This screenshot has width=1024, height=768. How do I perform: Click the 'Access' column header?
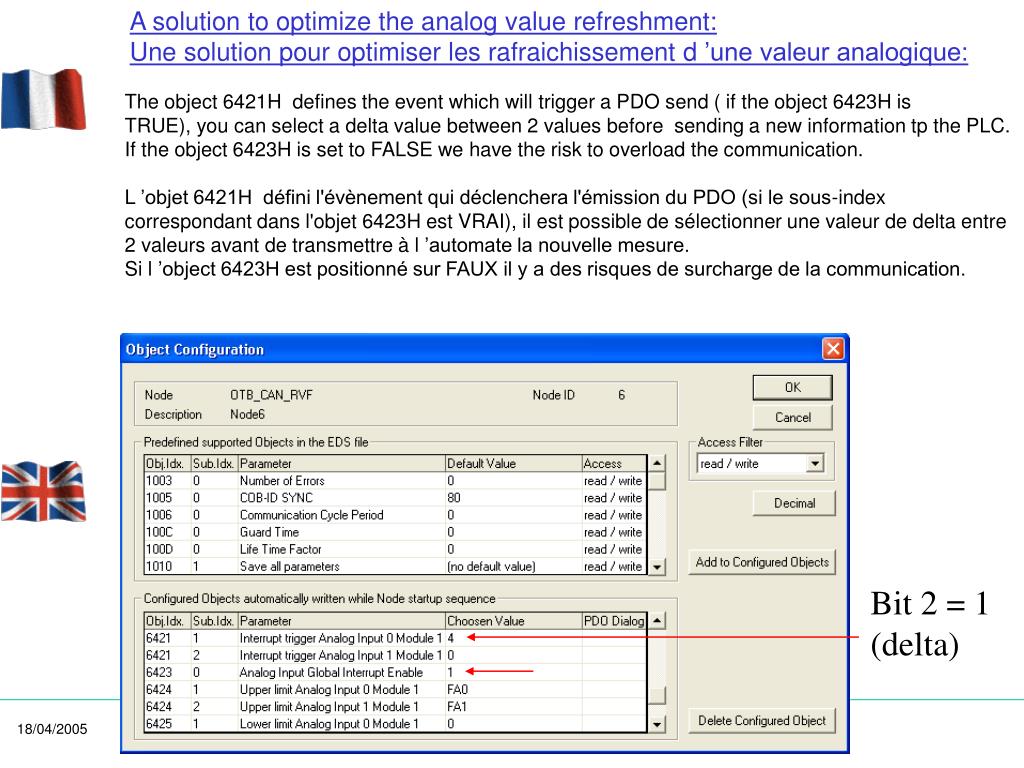pyautogui.click(x=615, y=464)
